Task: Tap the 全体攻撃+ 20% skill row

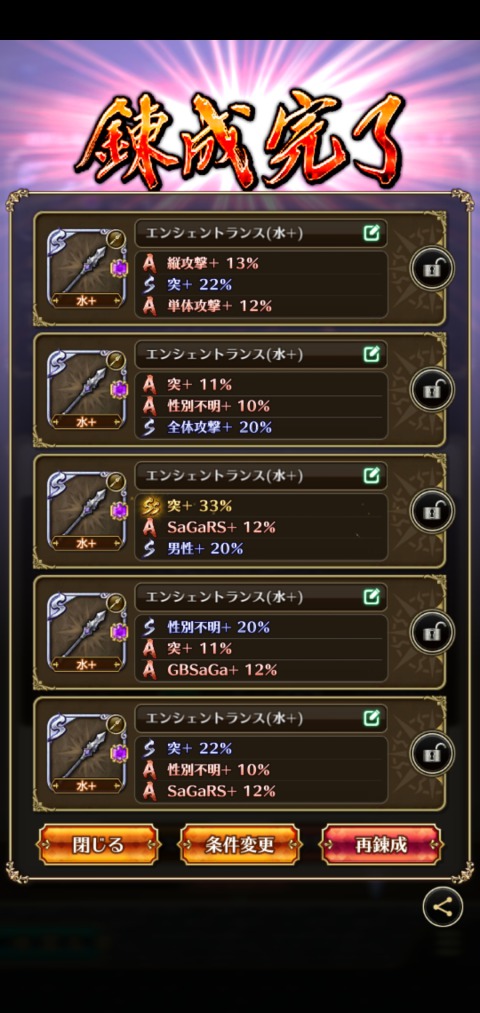Action: pos(261,427)
